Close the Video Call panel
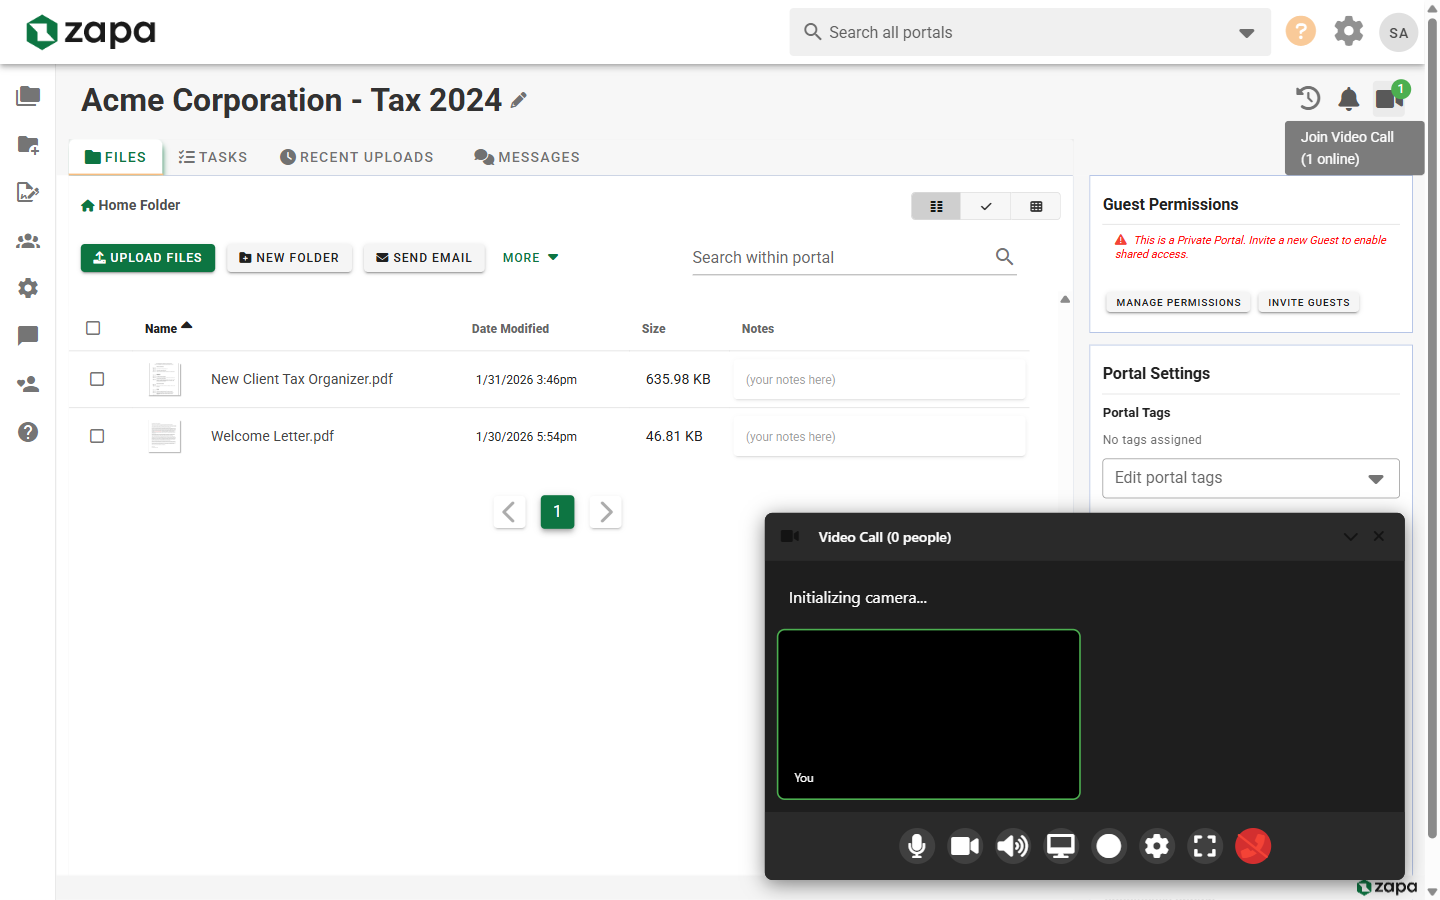 pos(1379,537)
